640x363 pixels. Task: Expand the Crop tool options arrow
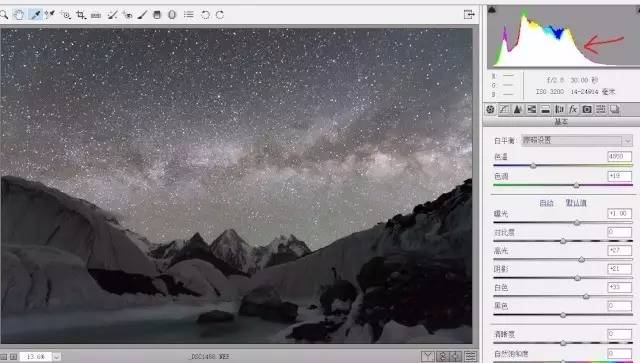tap(85, 18)
